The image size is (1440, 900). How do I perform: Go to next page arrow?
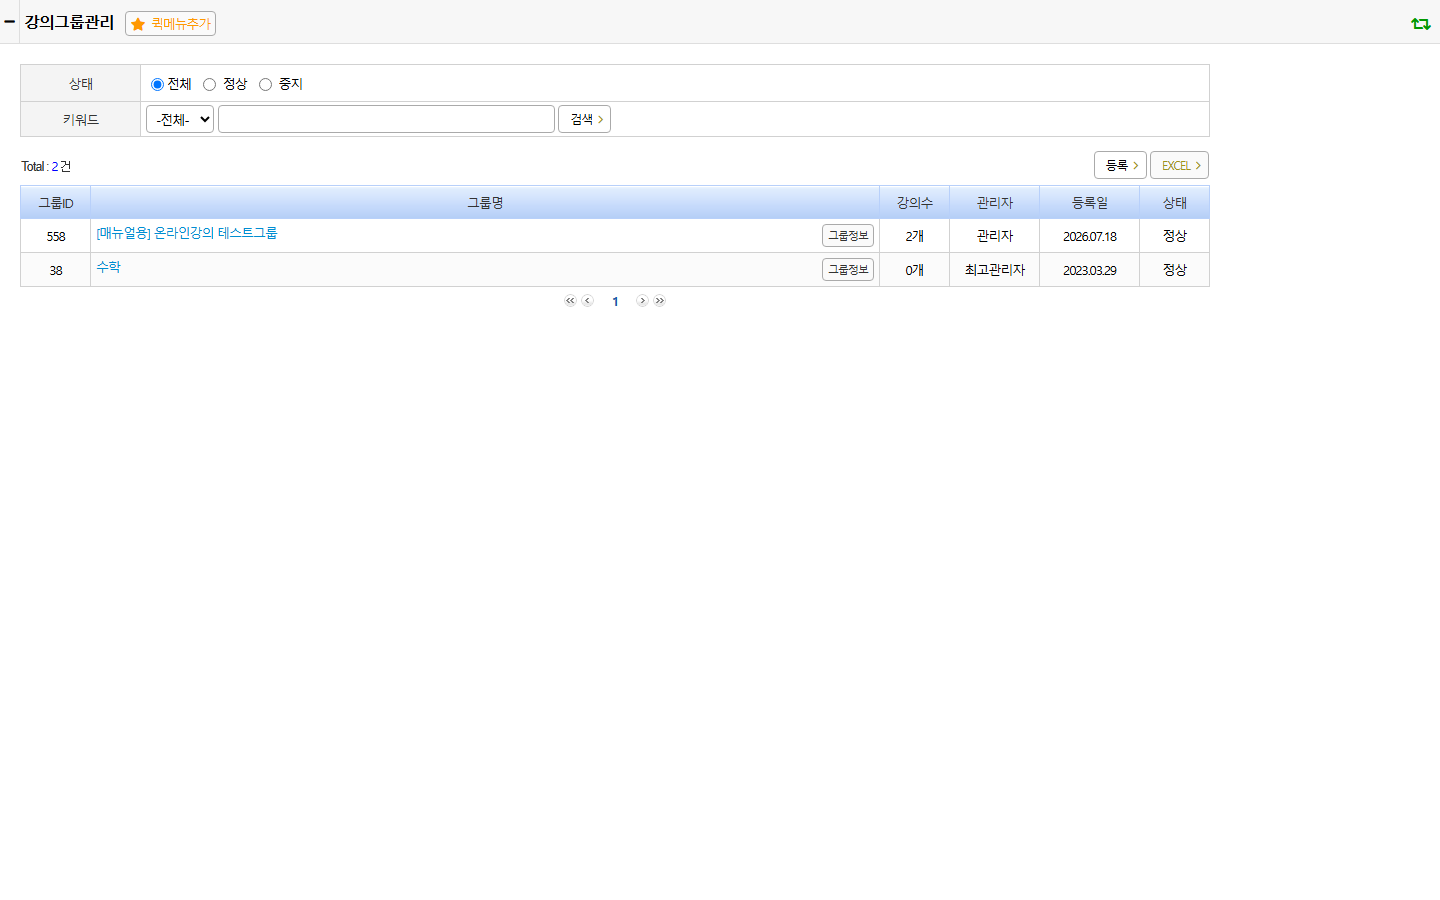(x=642, y=301)
